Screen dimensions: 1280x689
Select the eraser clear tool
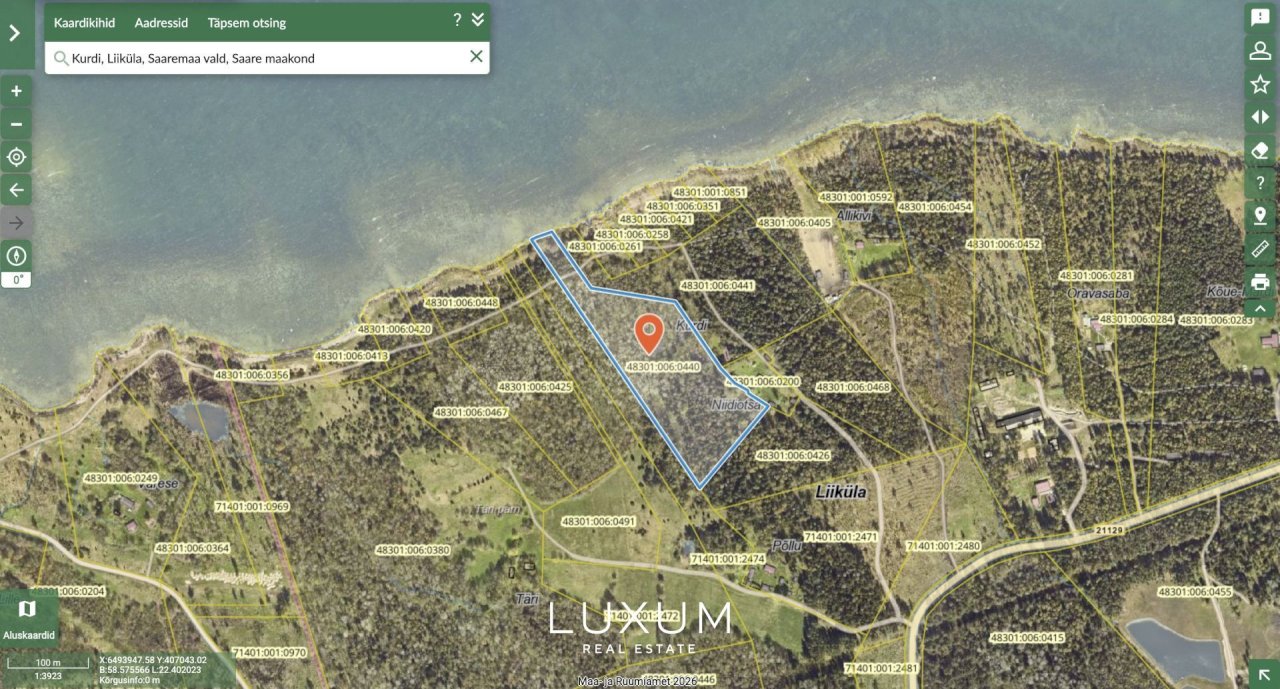(1260, 150)
